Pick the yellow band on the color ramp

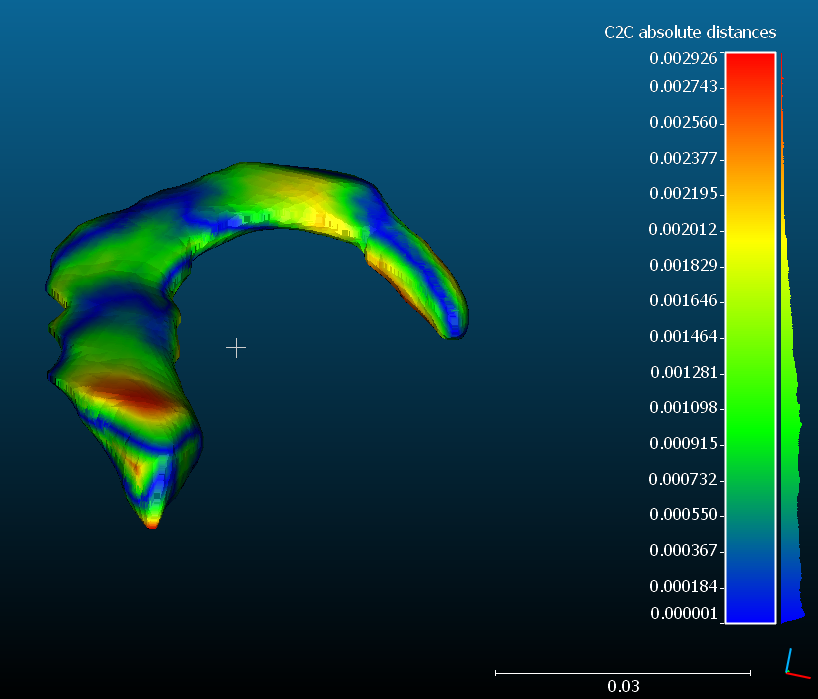[x=750, y=238]
